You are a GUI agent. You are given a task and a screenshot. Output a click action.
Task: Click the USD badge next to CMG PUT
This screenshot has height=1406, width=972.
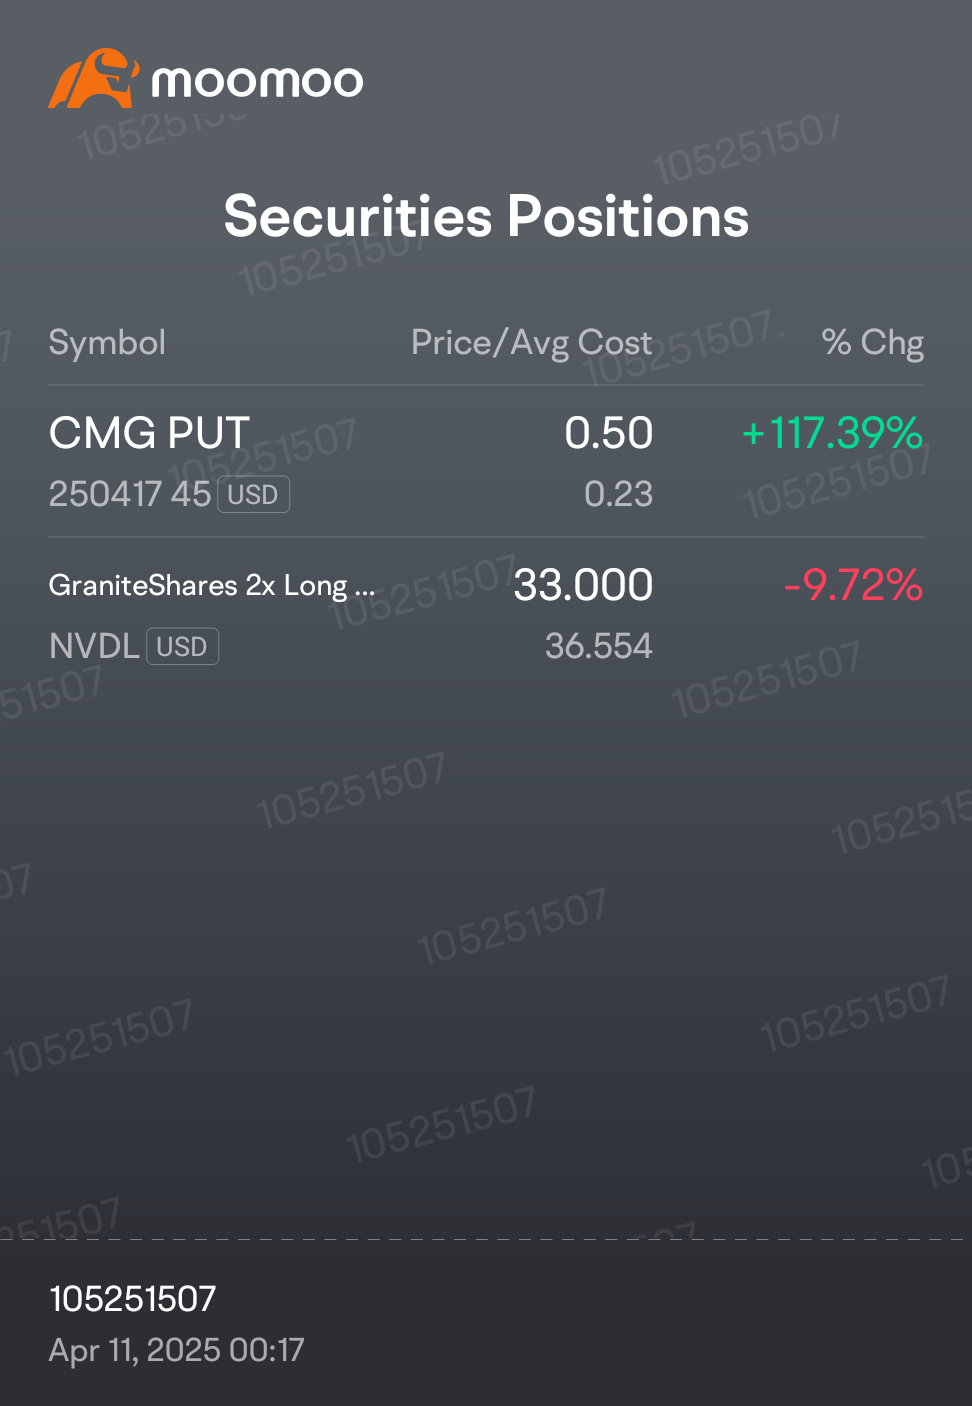(253, 495)
